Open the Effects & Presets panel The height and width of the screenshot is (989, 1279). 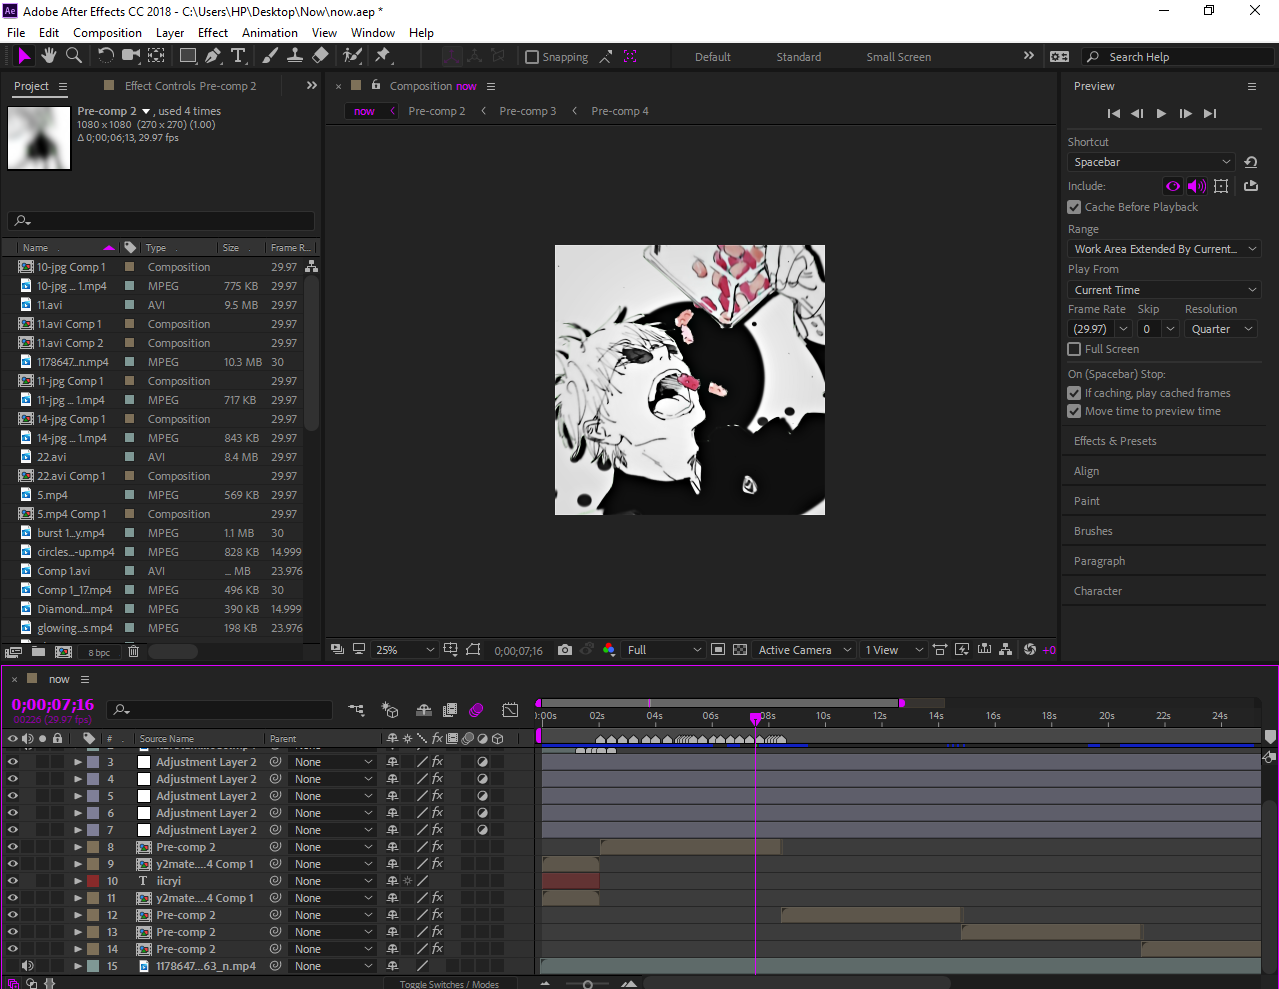[1115, 441]
